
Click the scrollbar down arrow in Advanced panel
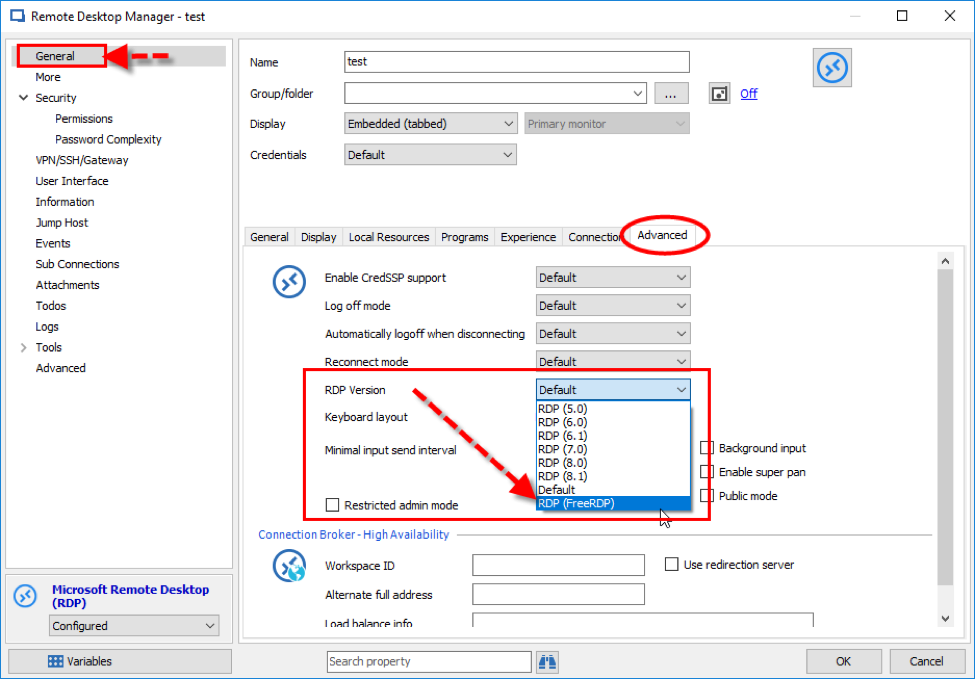(x=945, y=619)
